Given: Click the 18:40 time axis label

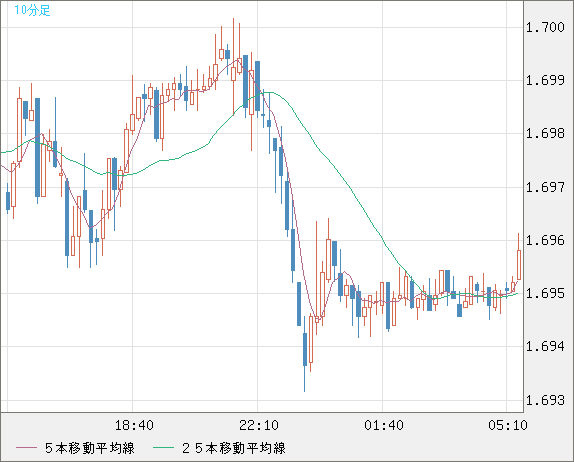Looking at the screenshot, I should click(x=134, y=425).
